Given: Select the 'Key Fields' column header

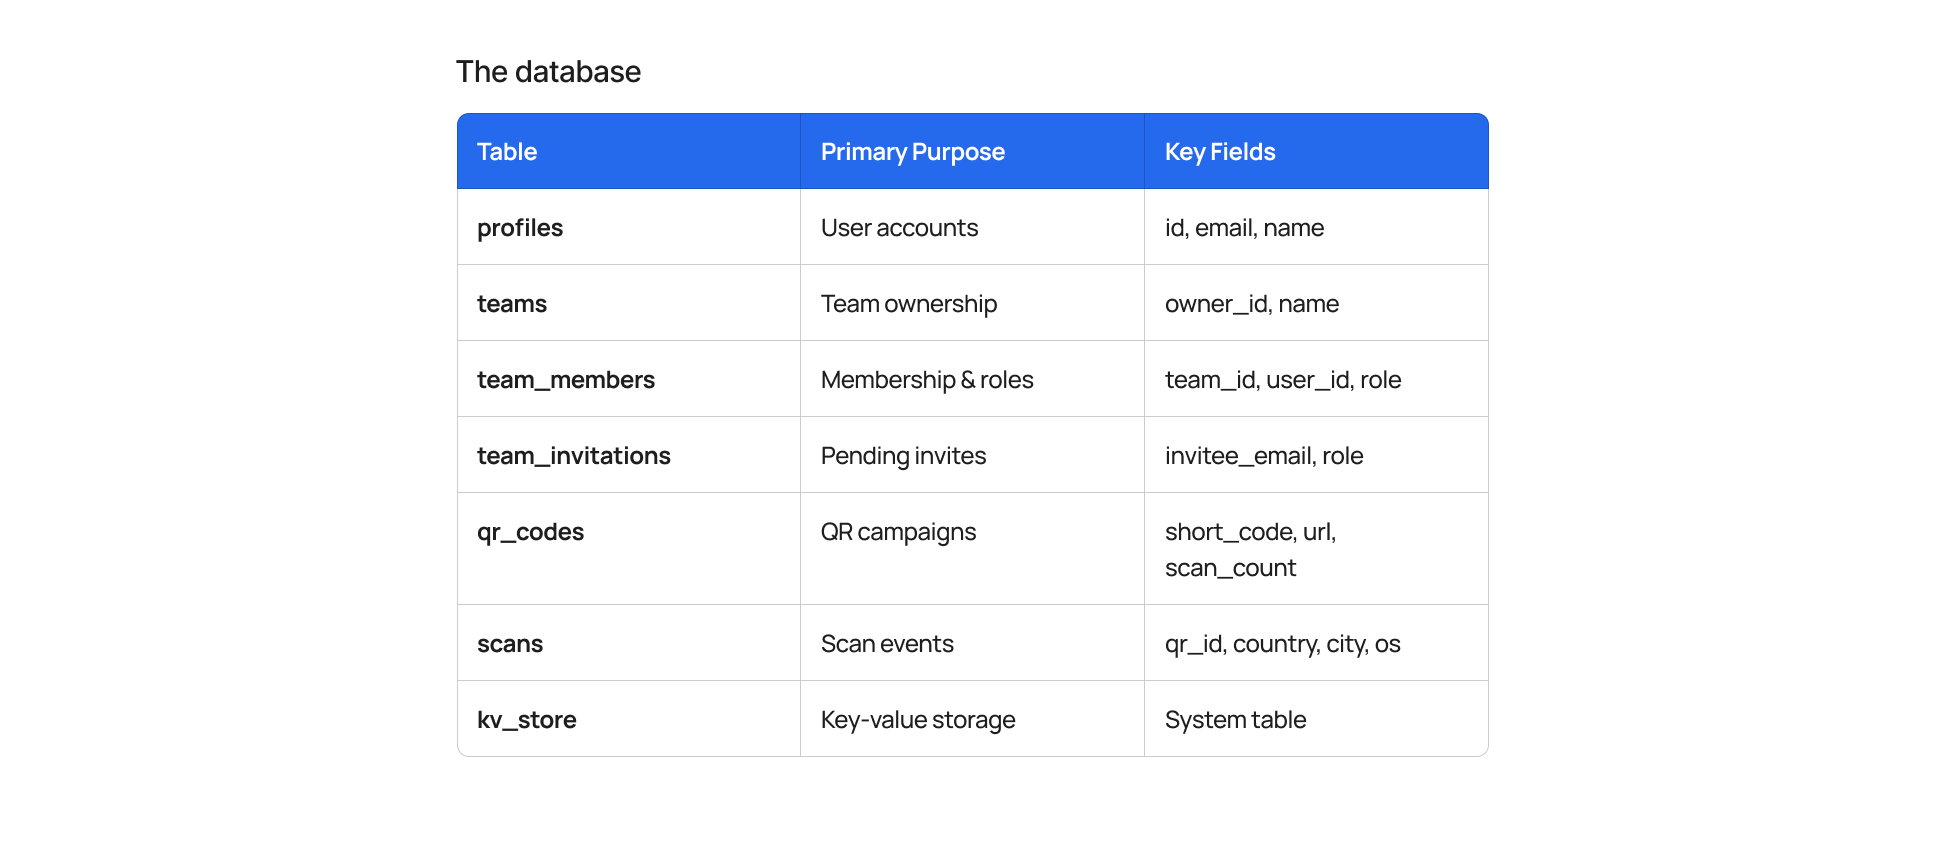Looking at the screenshot, I should point(1316,151).
